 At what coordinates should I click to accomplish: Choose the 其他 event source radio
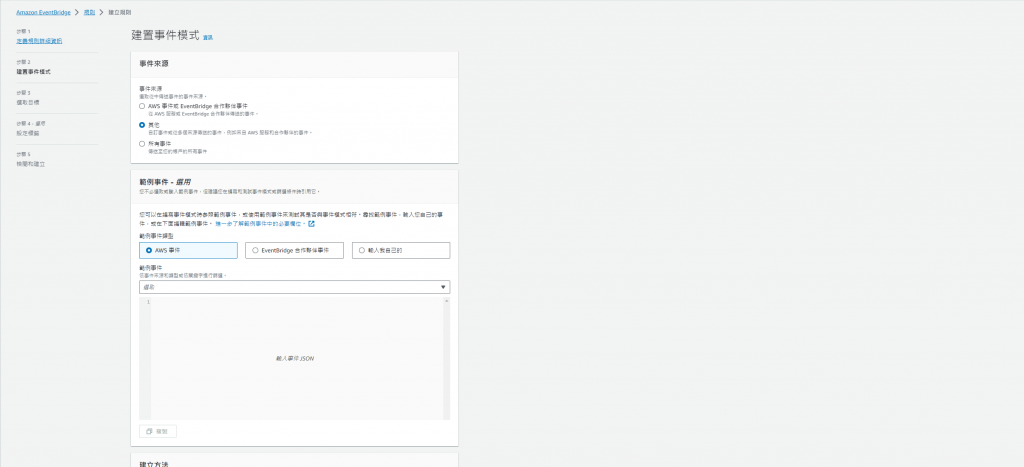[142, 125]
